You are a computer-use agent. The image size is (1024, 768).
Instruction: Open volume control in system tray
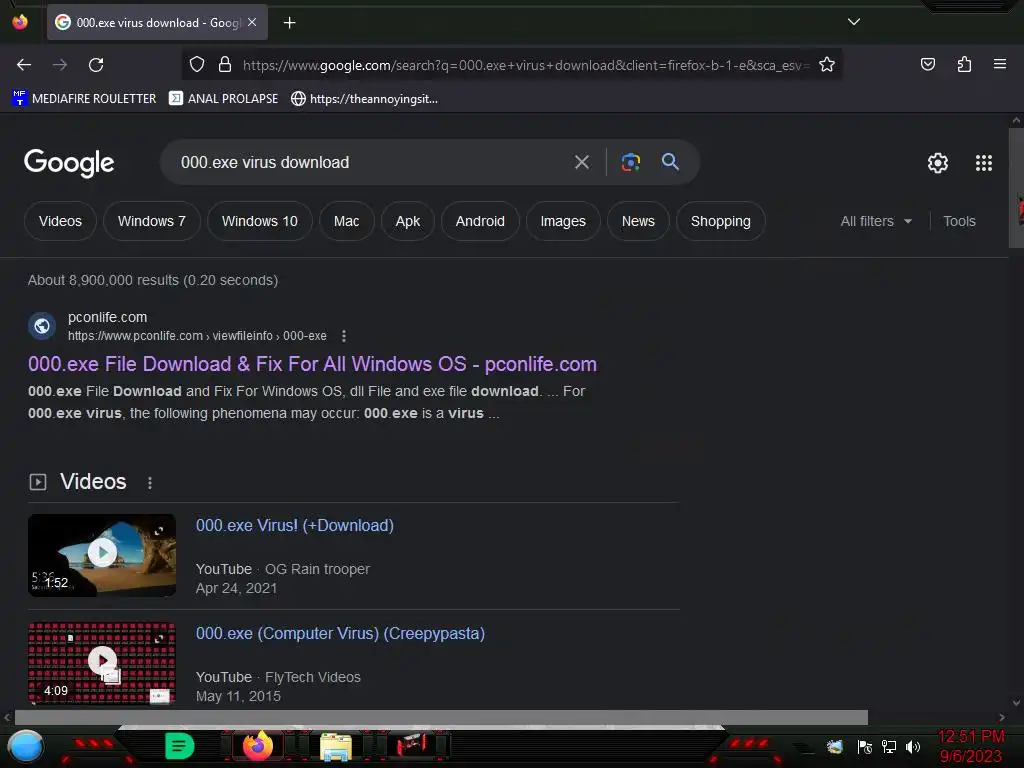(x=913, y=746)
